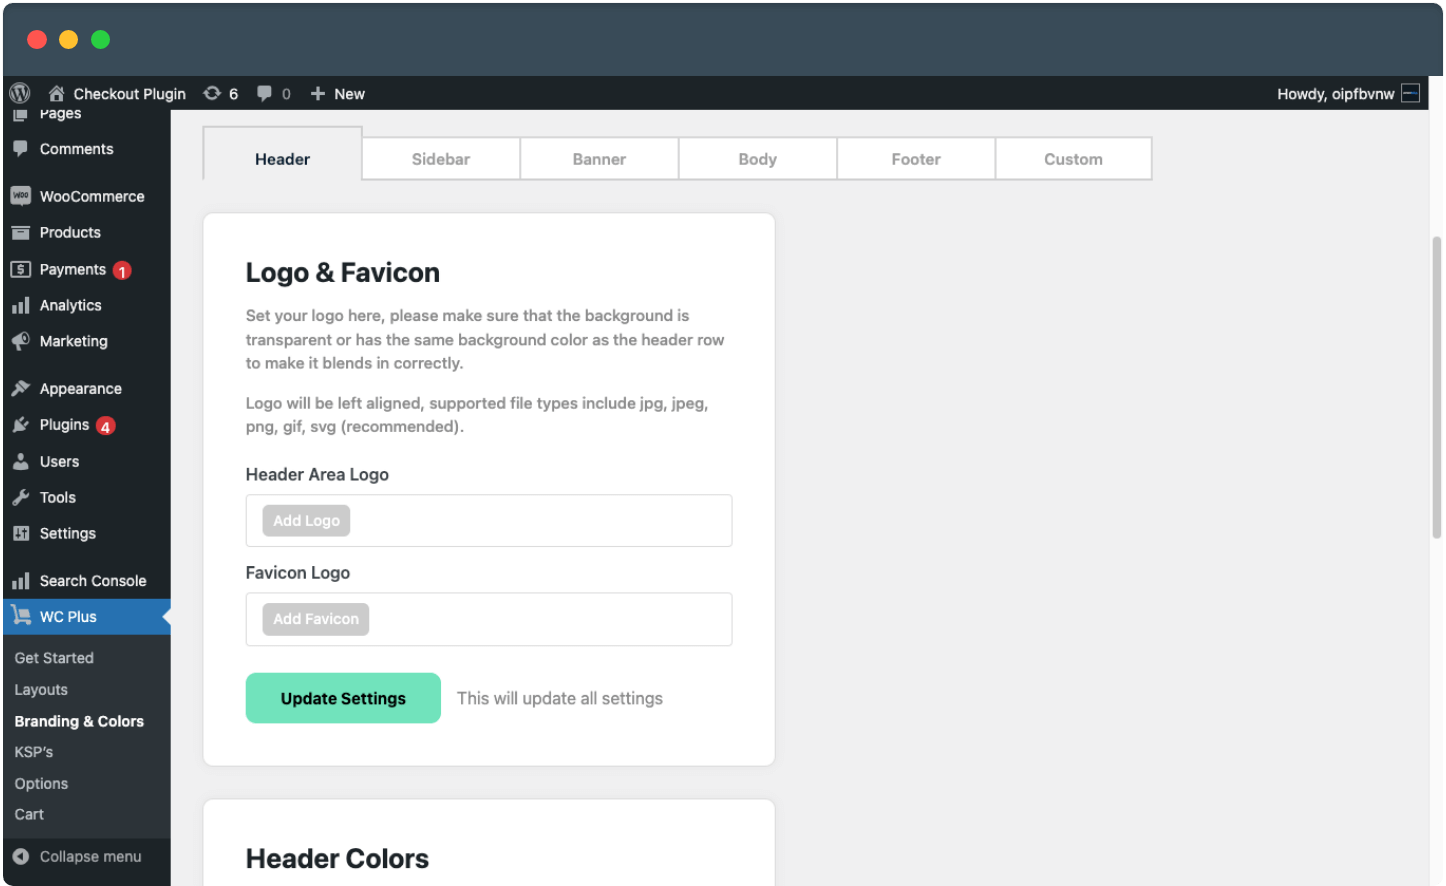Open KSP's submenu item
The image size is (1446, 886).
tap(34, 752)
